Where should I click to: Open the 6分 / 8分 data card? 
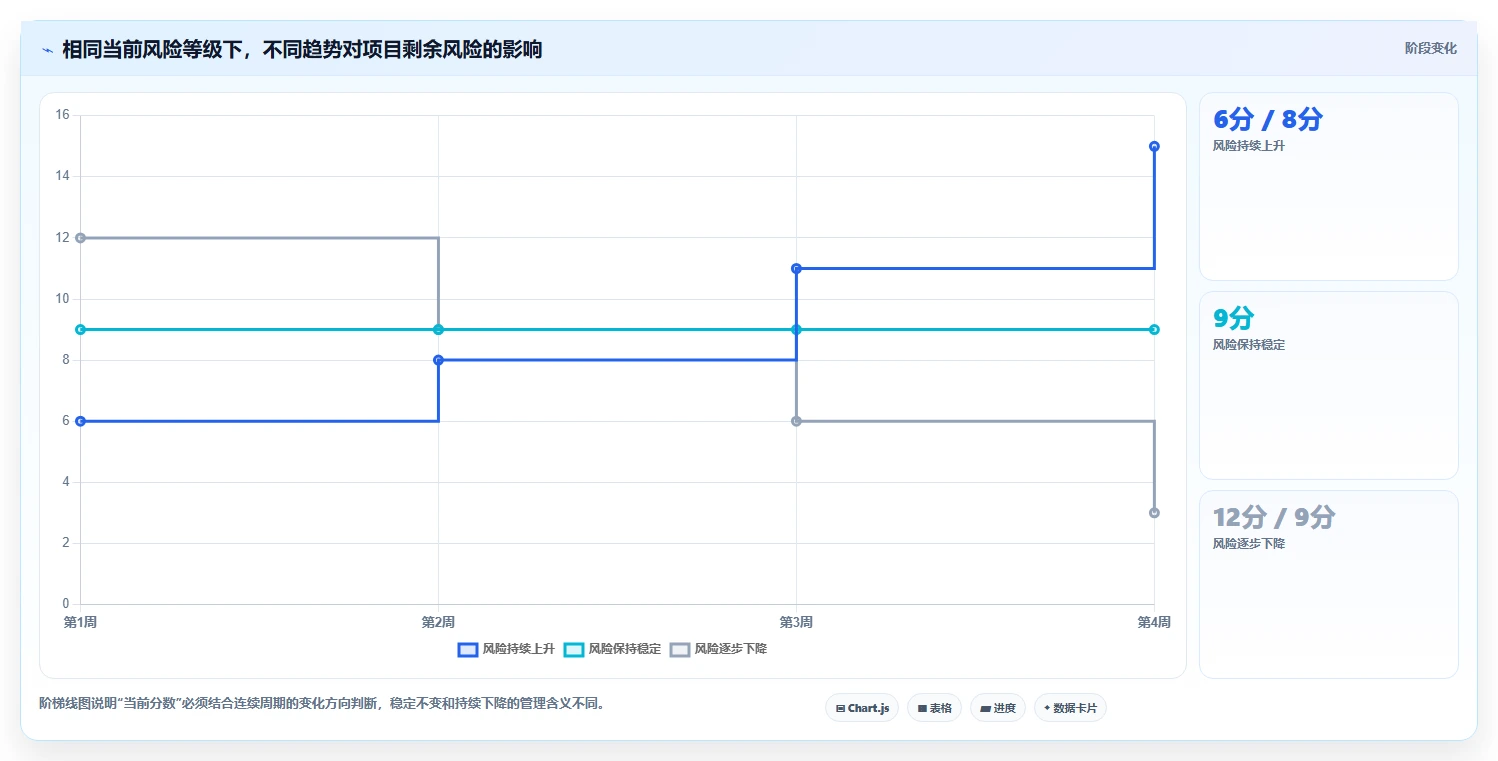click(1329, 186)
